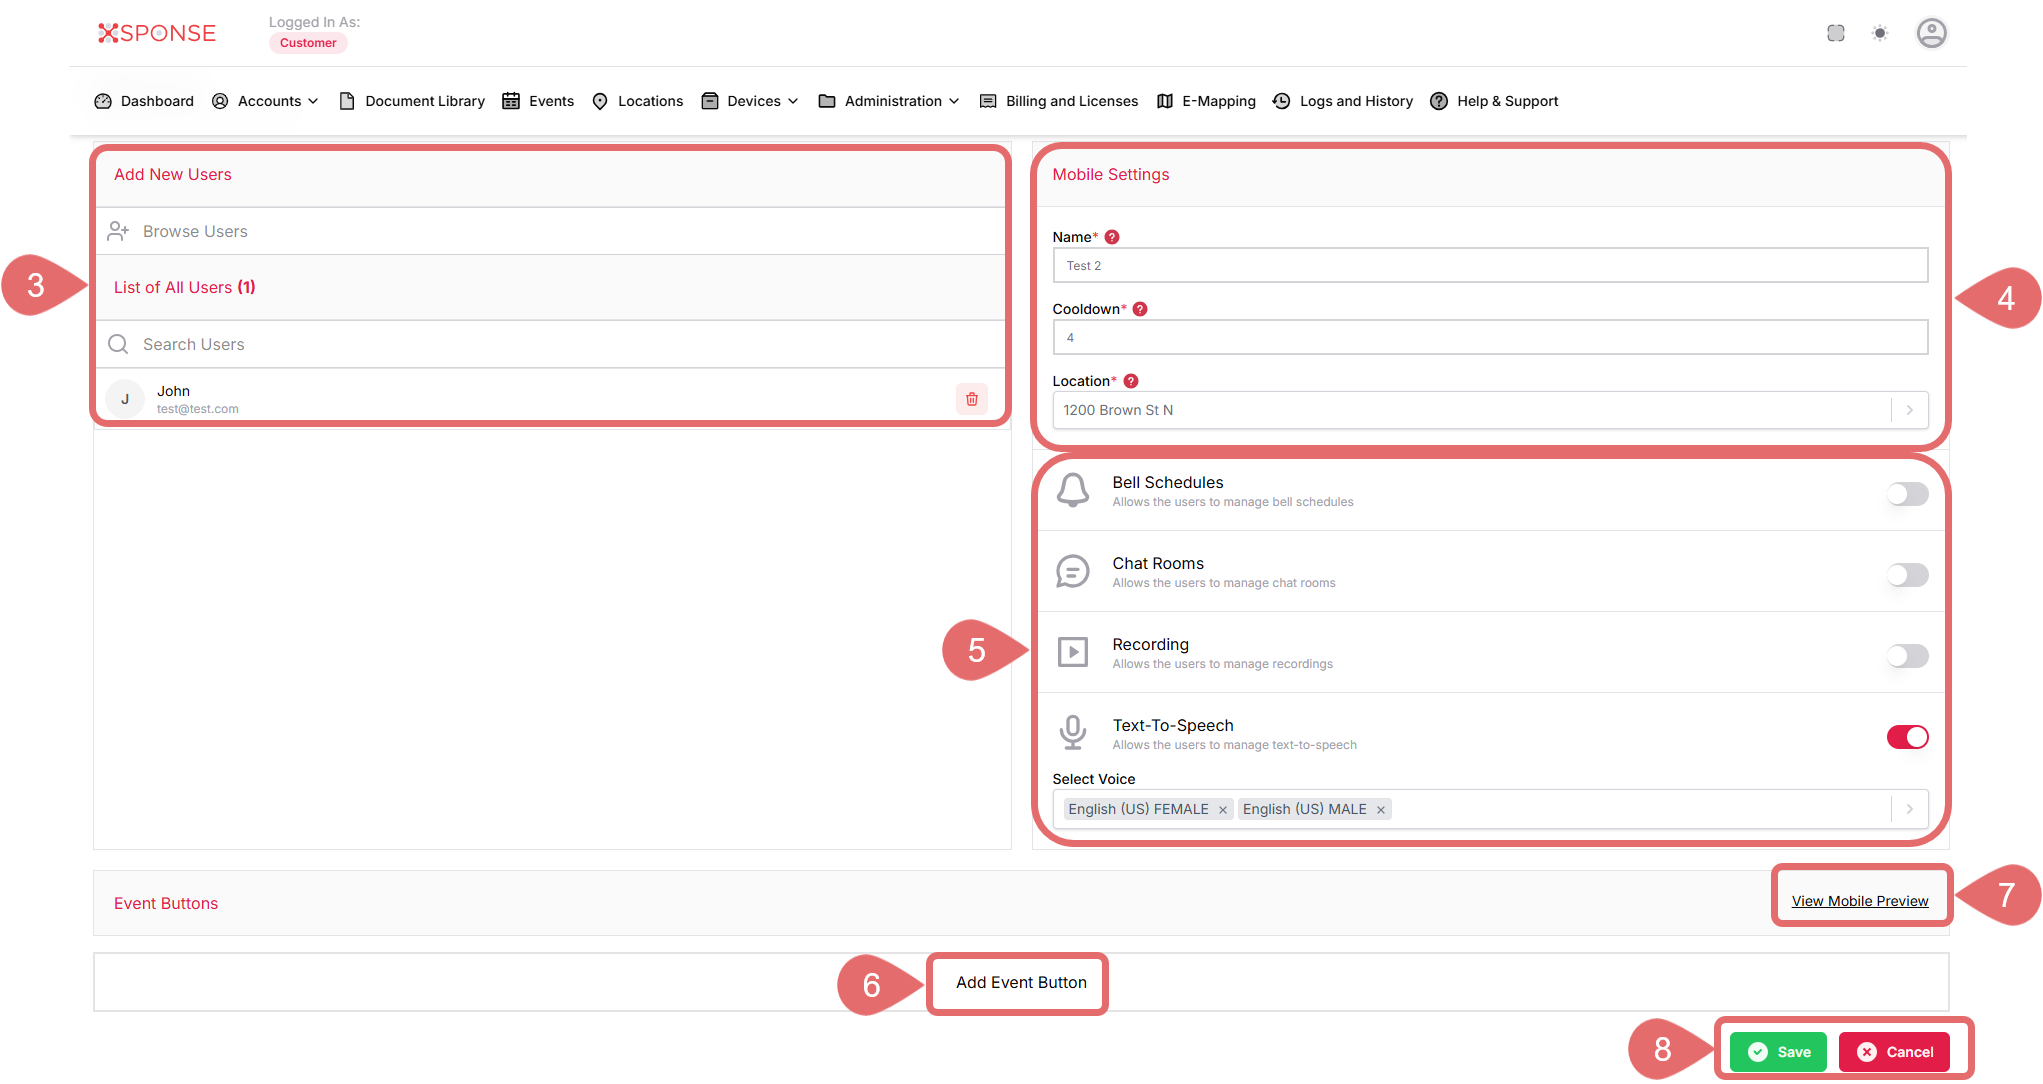Expand the Select Voice dropdown arrow

1908,809
